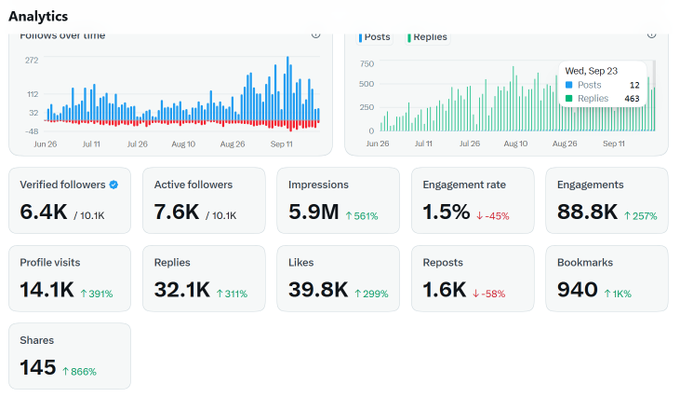Screen dimensions: 680x397
Task: Select the Bookmarks metric card
Action: point(607,279)
